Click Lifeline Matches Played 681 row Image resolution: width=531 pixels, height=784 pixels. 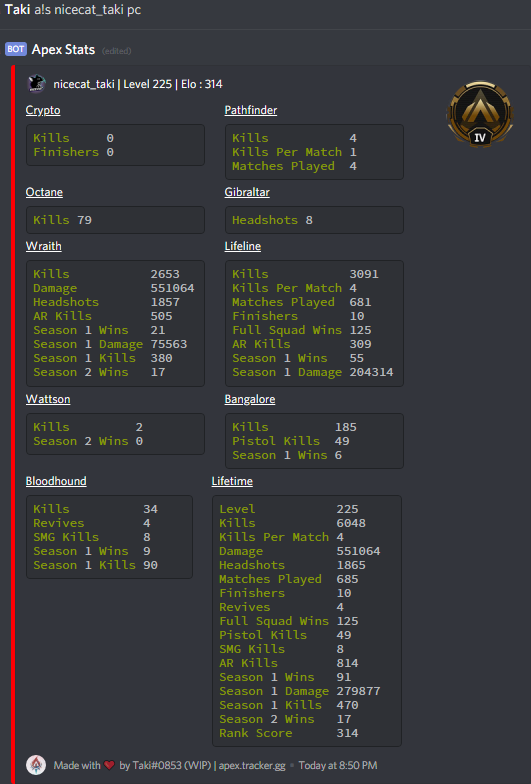(302, 302)
